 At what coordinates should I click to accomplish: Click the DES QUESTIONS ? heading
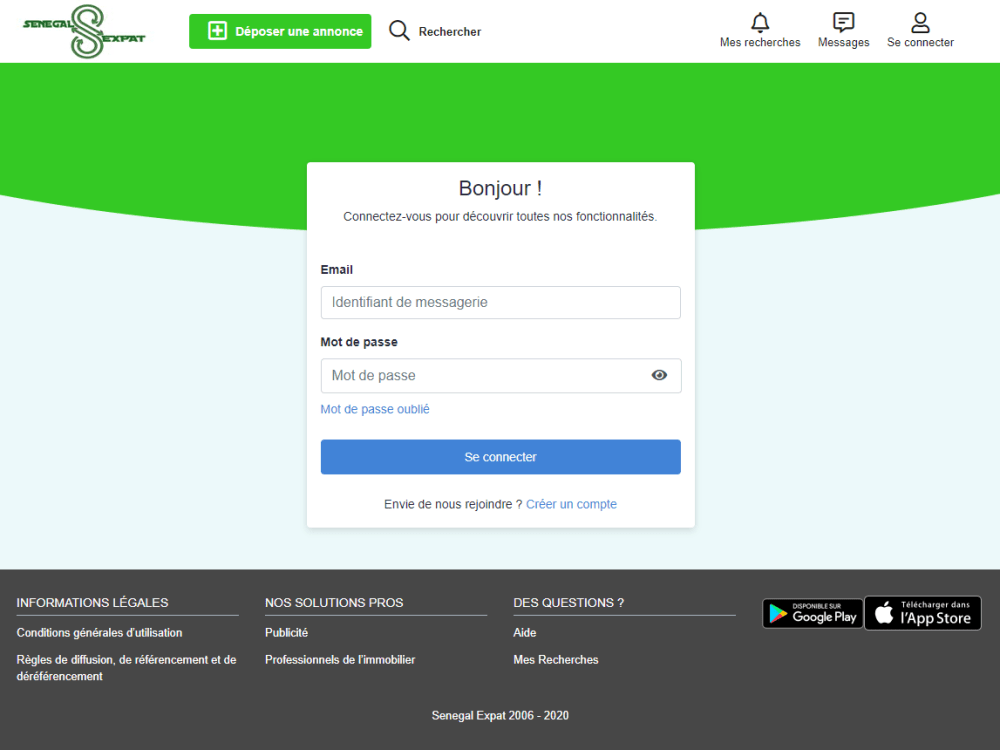click(569, 603)
